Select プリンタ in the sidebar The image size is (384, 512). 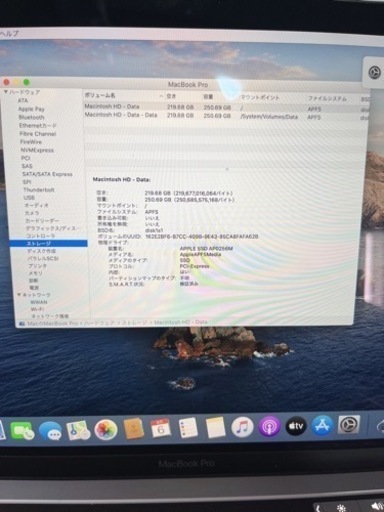point(37,266)
